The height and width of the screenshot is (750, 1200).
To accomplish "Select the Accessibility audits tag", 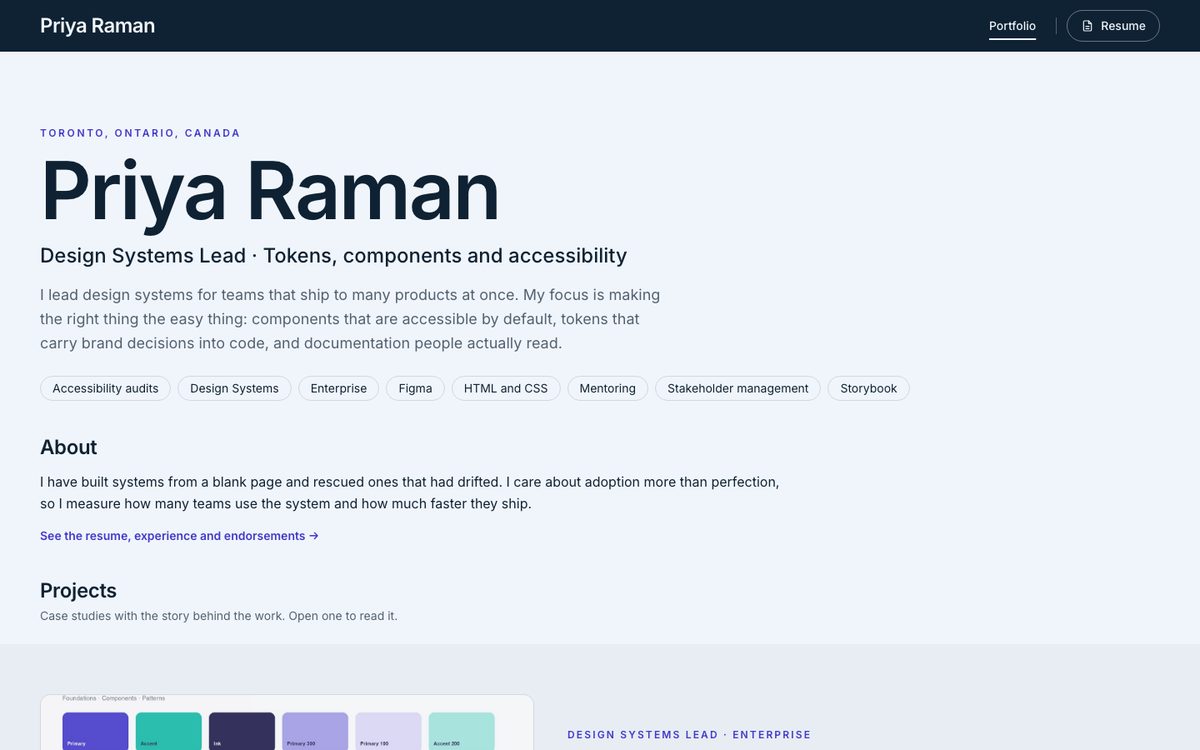I will [x=105, y=388].
